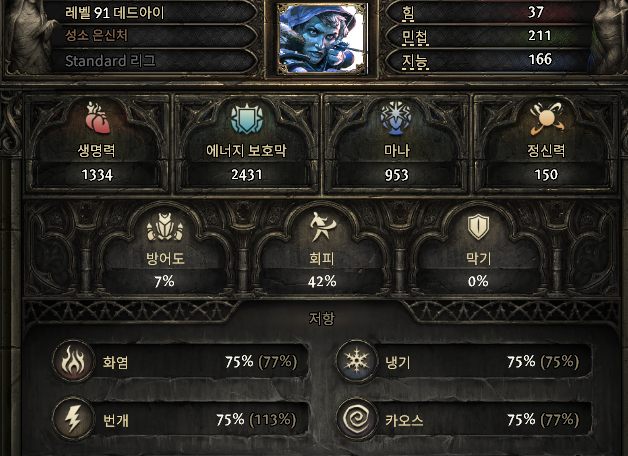The image size is (628, 456).
Task: Click the character portrait thumbnail
Action: (x=322, y=38)
